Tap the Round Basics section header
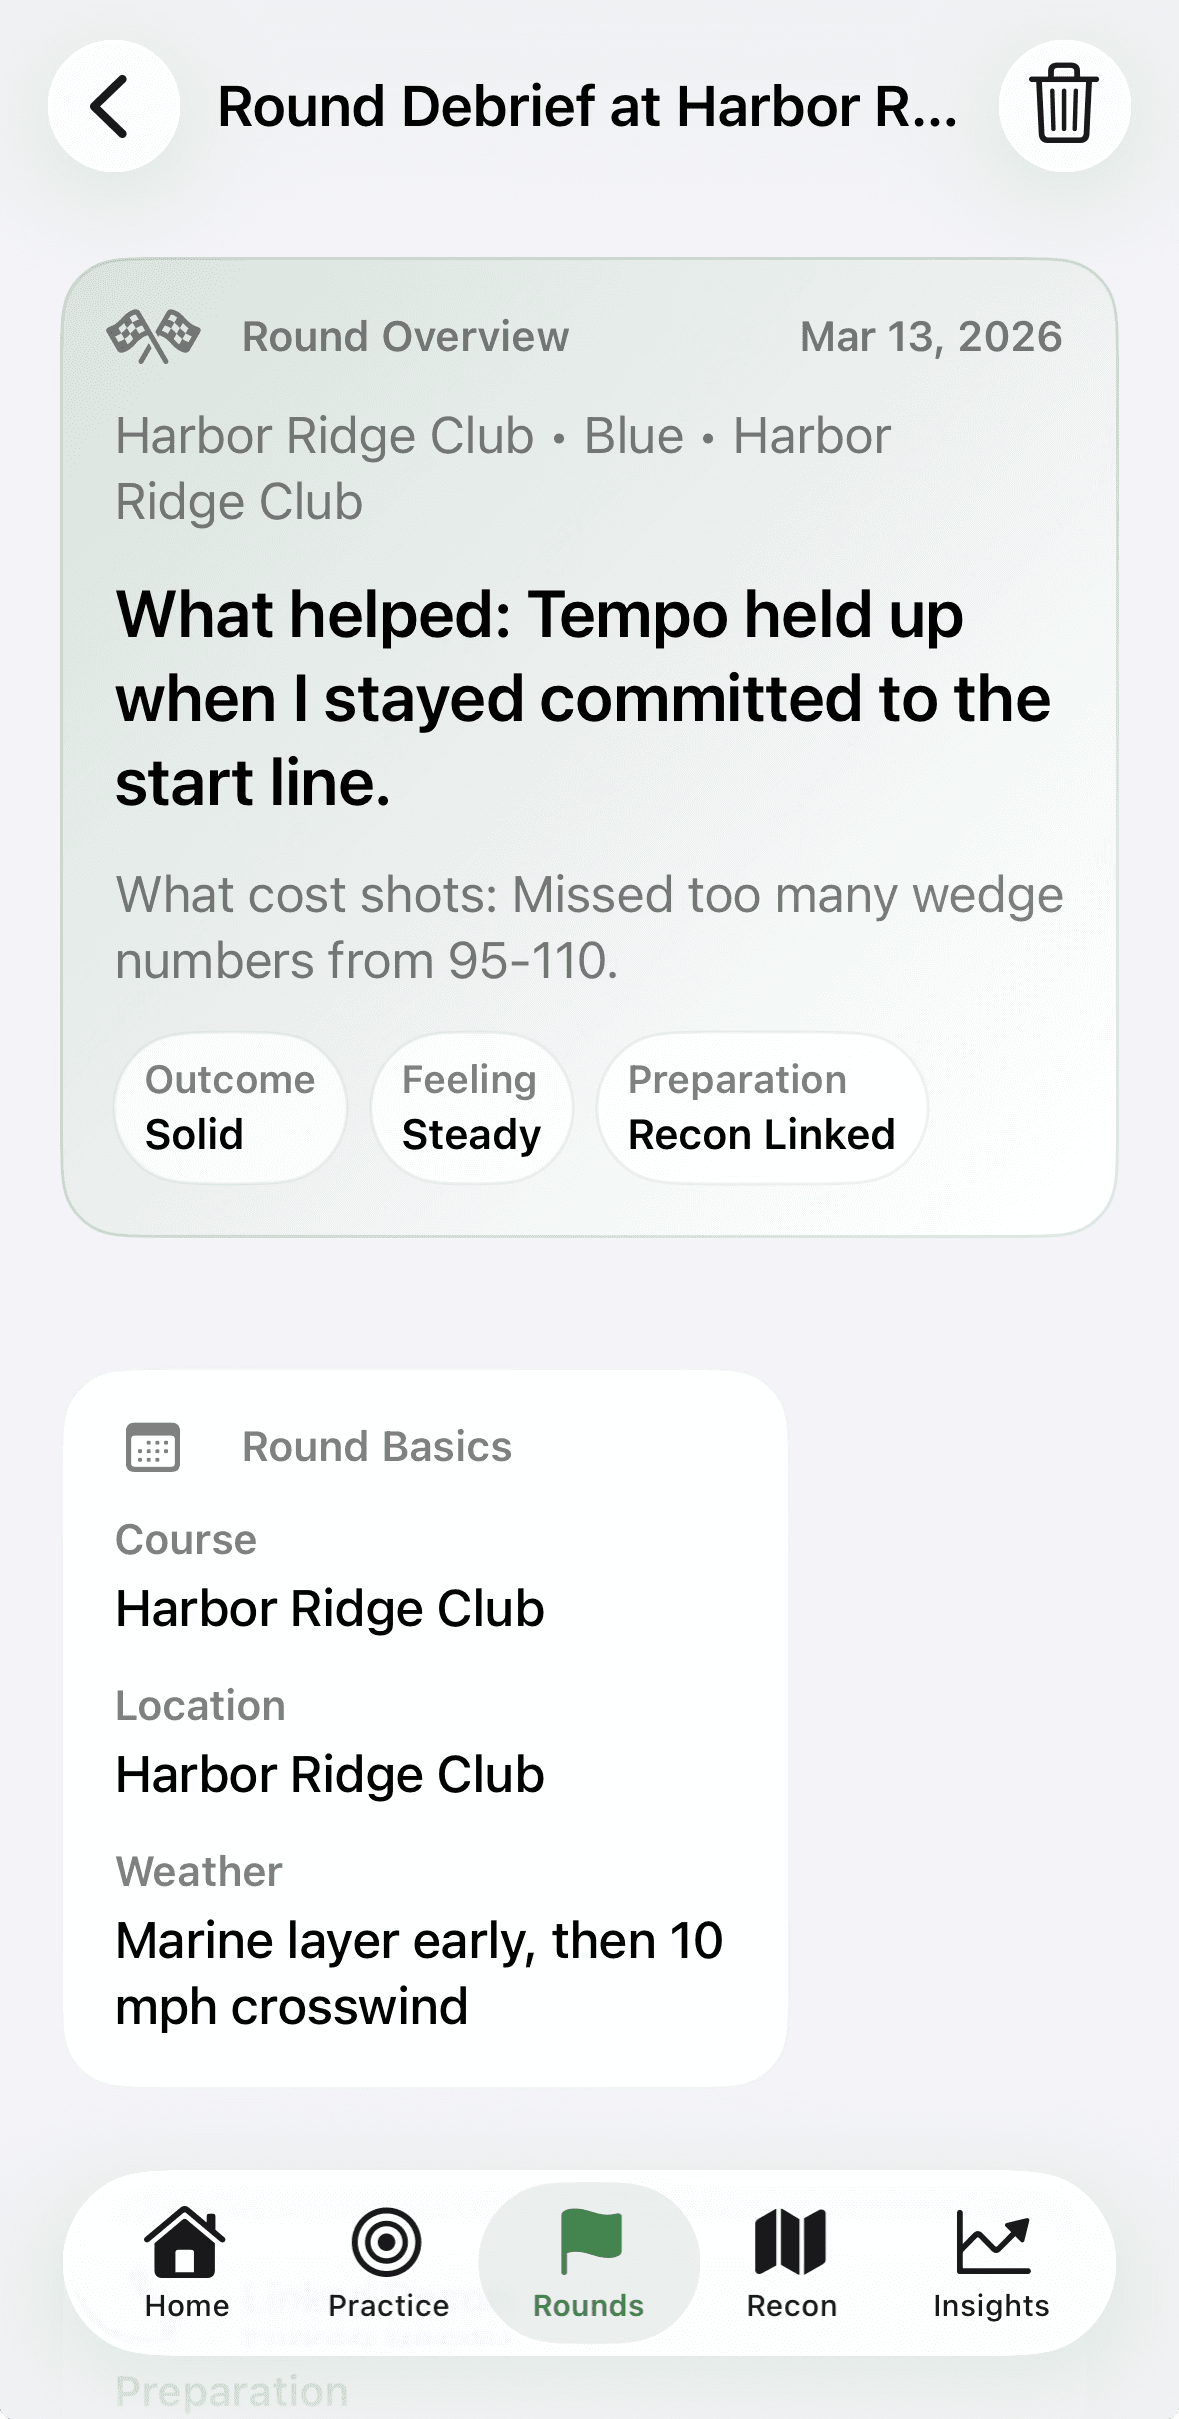This screenshot has width=1179, height=2419. 377,1447
